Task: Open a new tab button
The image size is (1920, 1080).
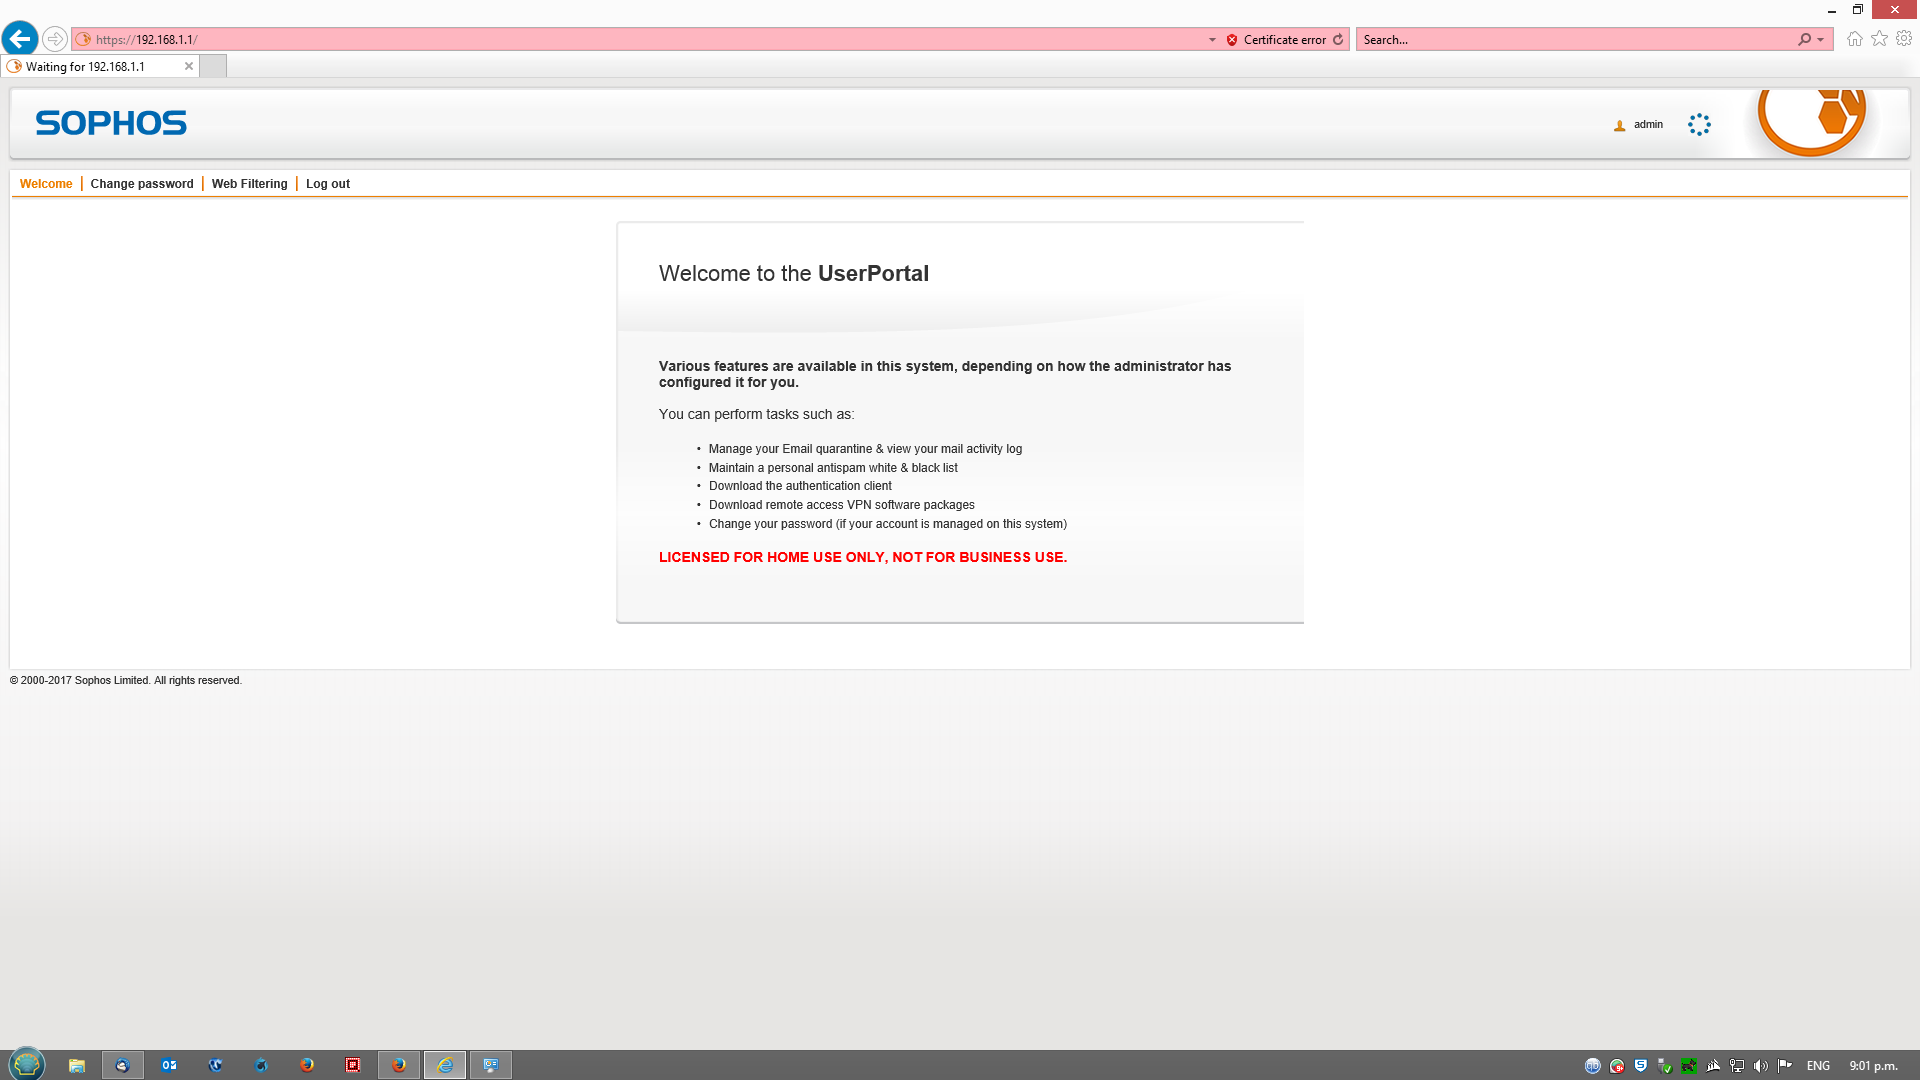Action: pyautogui.click(x=213, y=67)
